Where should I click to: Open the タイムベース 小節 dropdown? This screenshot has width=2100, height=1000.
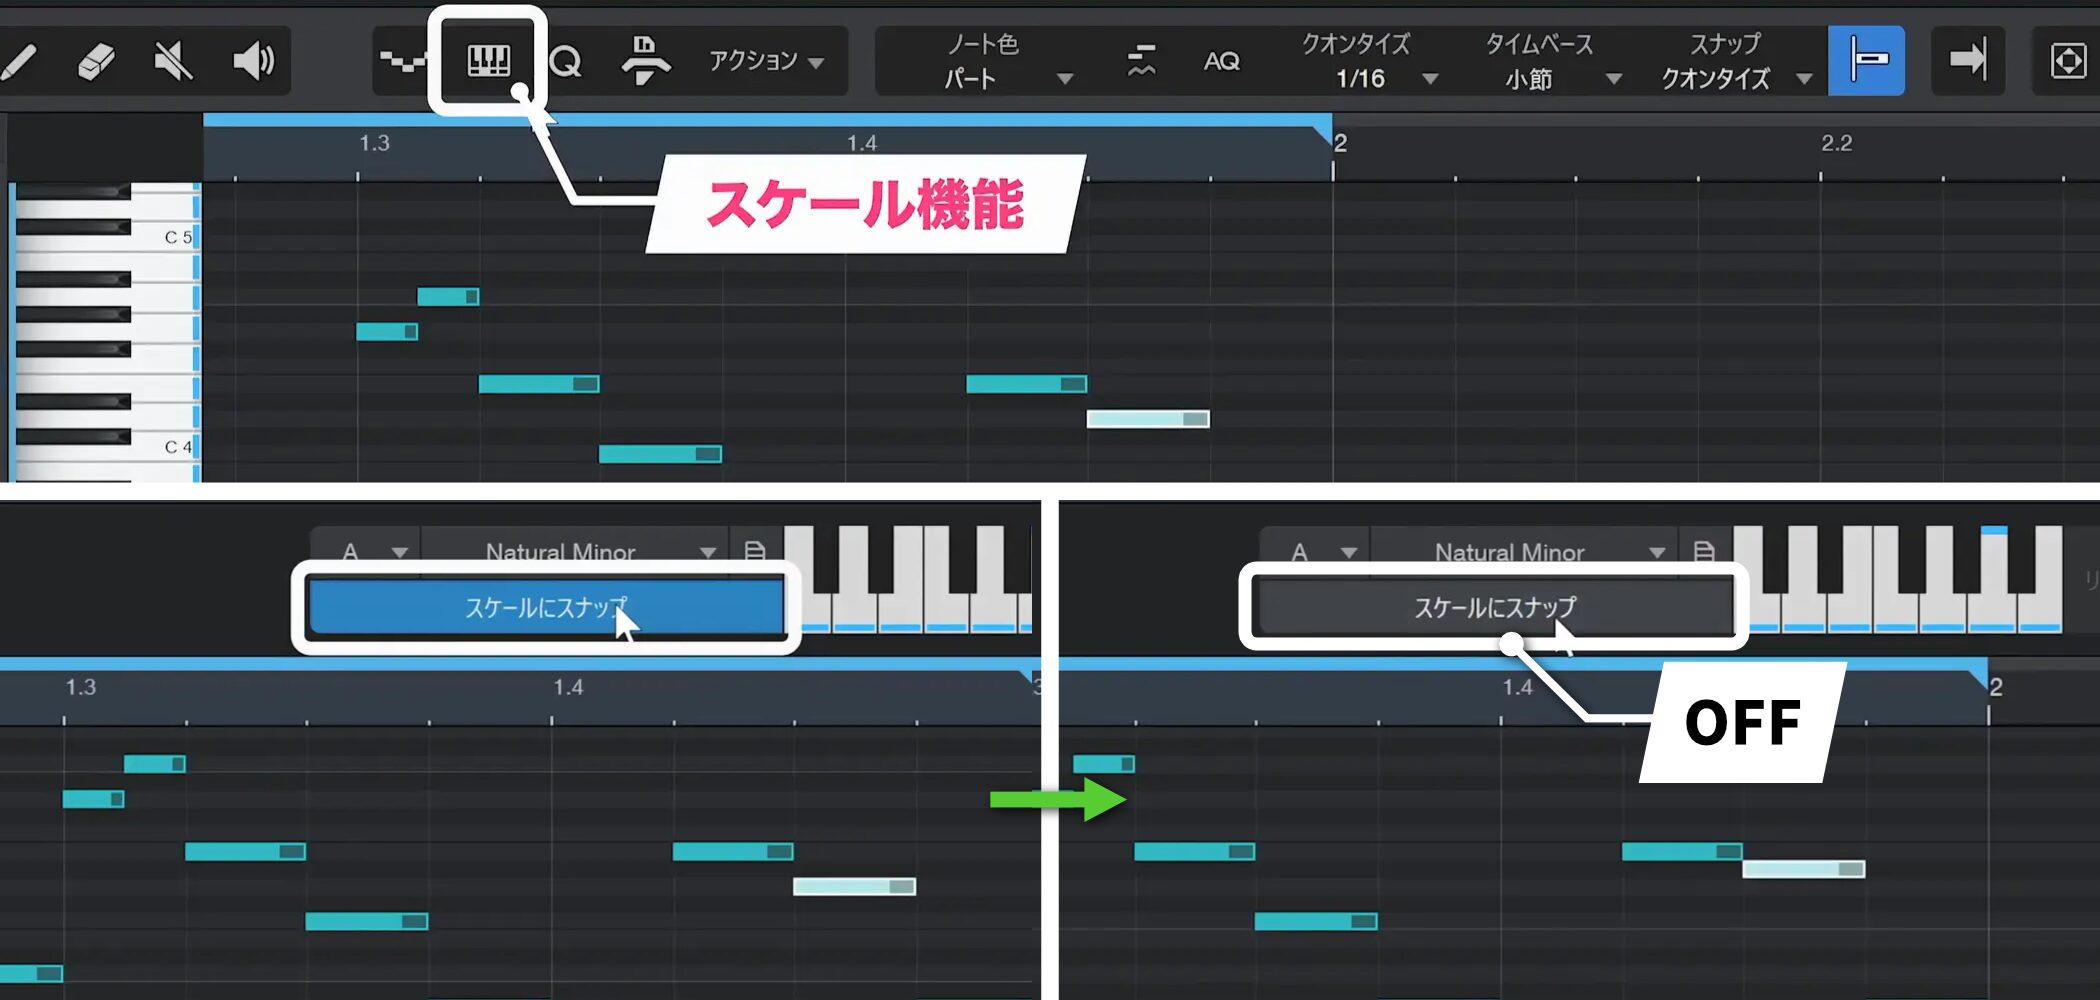pos(1550,62)
